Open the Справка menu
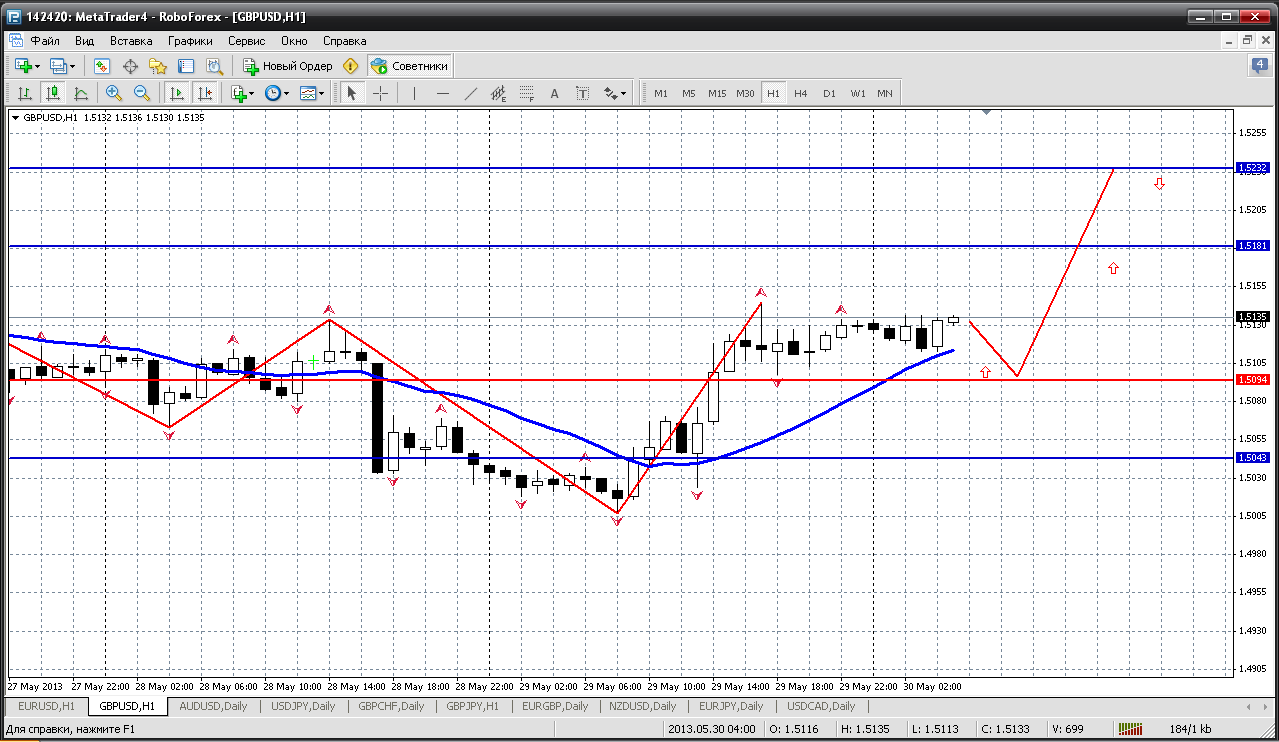The image size is (1279, 742). coord(344,41)
